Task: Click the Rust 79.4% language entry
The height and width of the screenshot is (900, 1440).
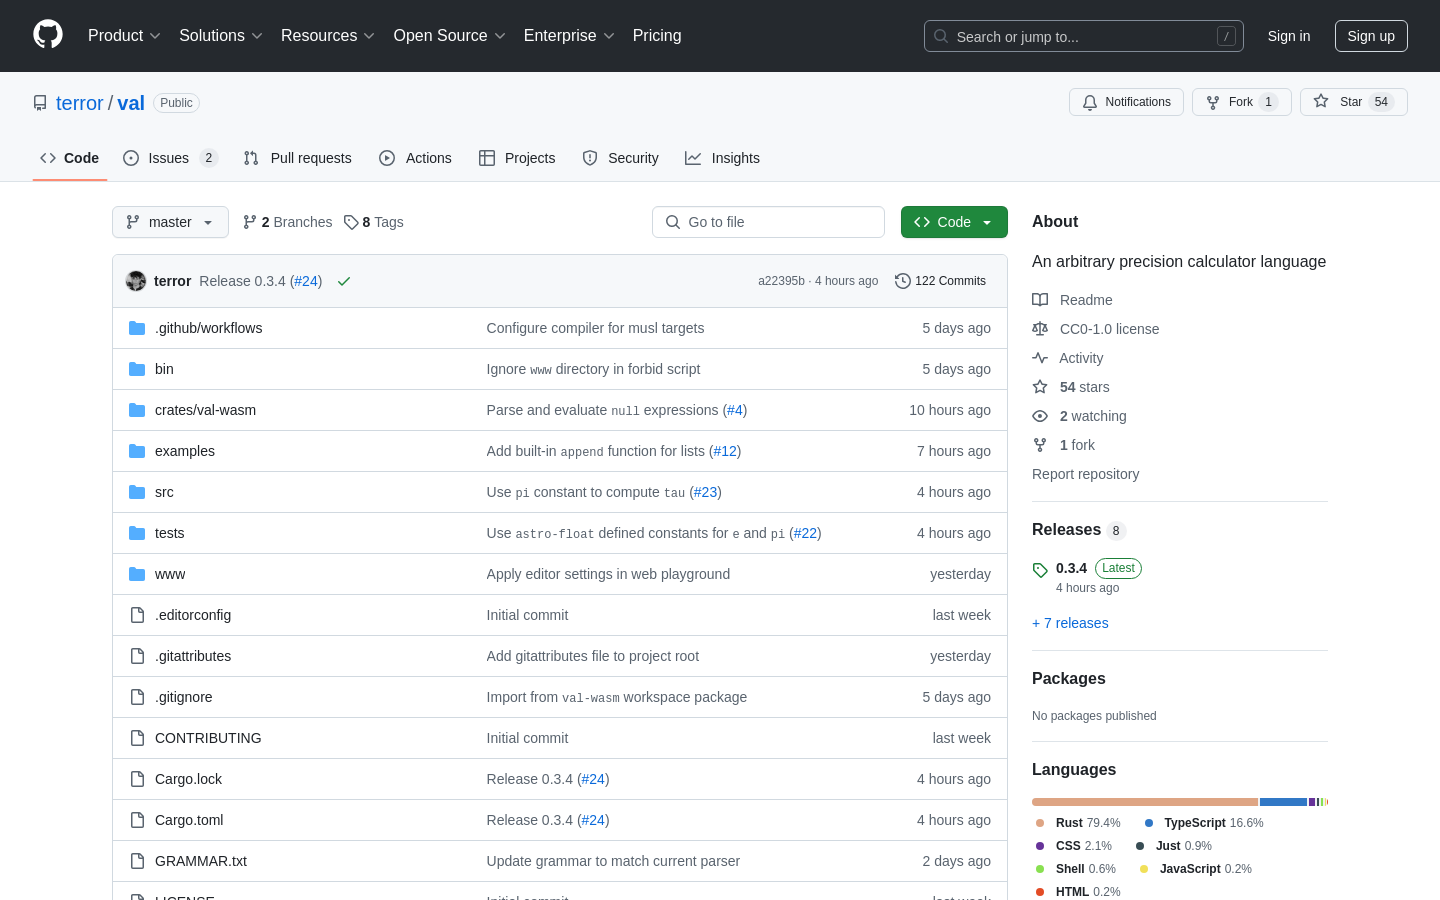Action: click(1078, 823)
